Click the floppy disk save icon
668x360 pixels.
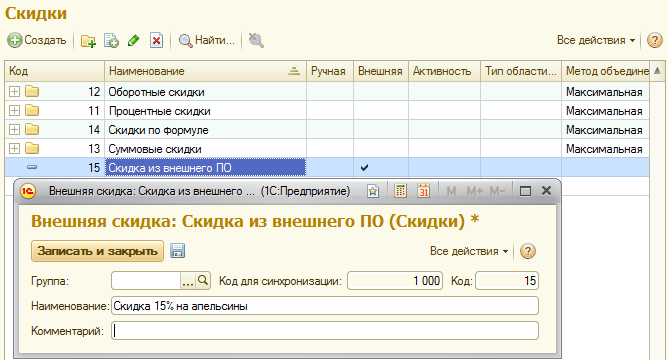pos(177,251)
